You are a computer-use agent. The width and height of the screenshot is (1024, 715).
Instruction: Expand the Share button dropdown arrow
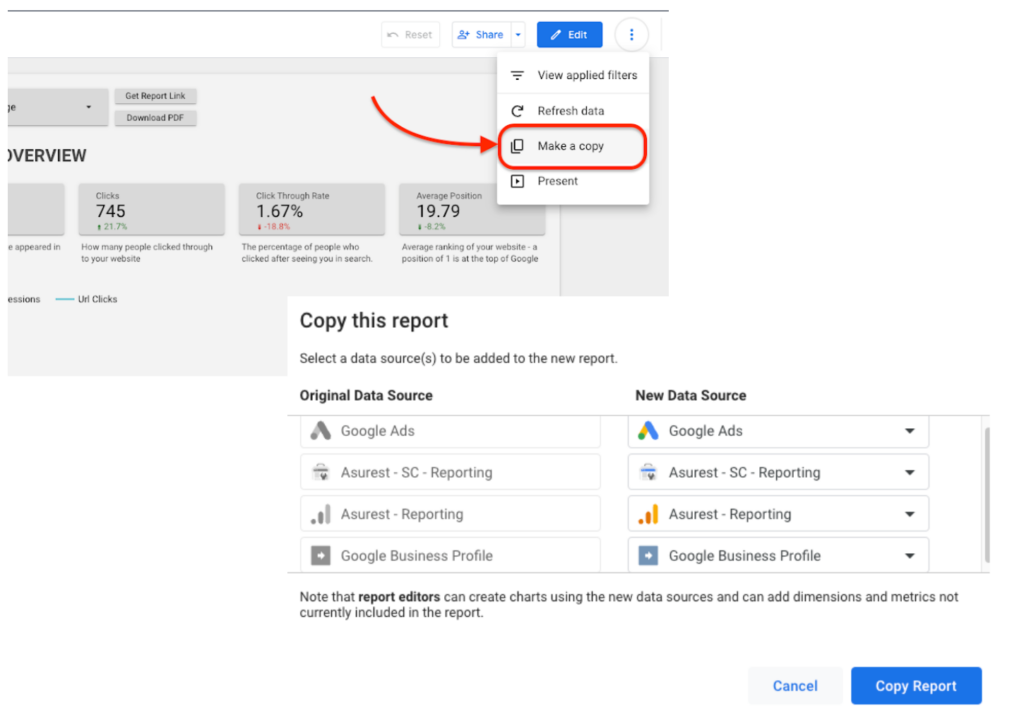tap(518, 35)
